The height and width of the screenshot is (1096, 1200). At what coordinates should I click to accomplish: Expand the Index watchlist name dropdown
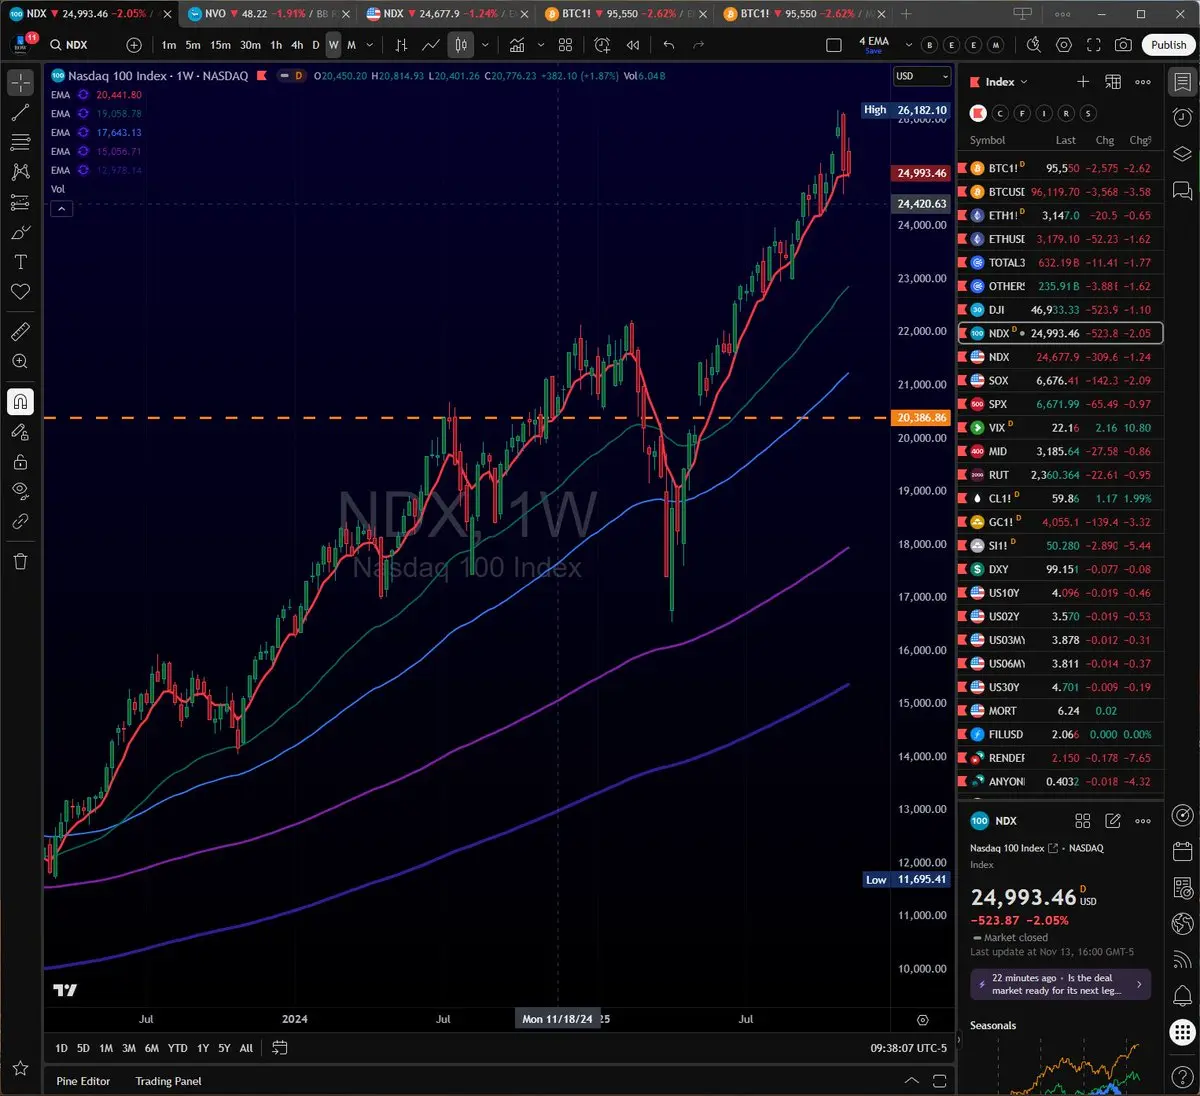(x=1006, y=82)
